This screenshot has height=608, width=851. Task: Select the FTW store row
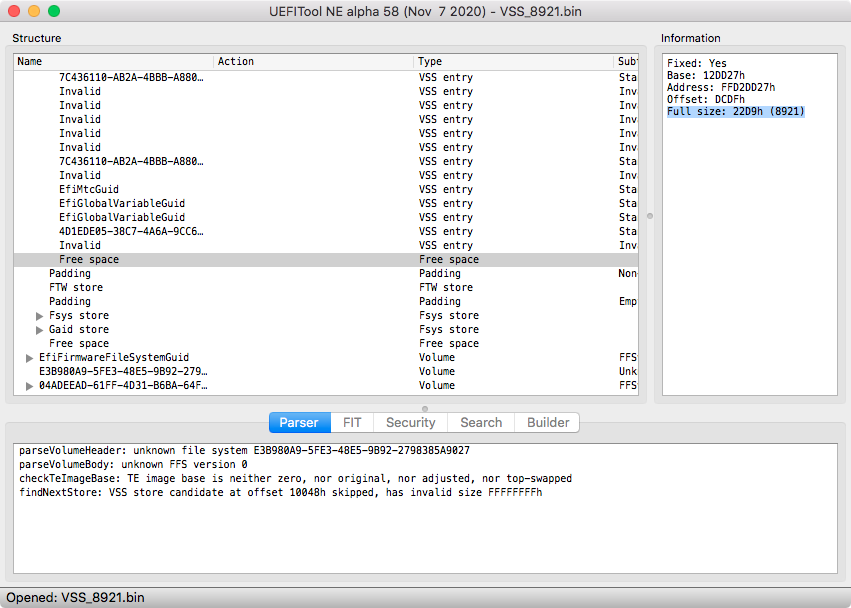75,288
